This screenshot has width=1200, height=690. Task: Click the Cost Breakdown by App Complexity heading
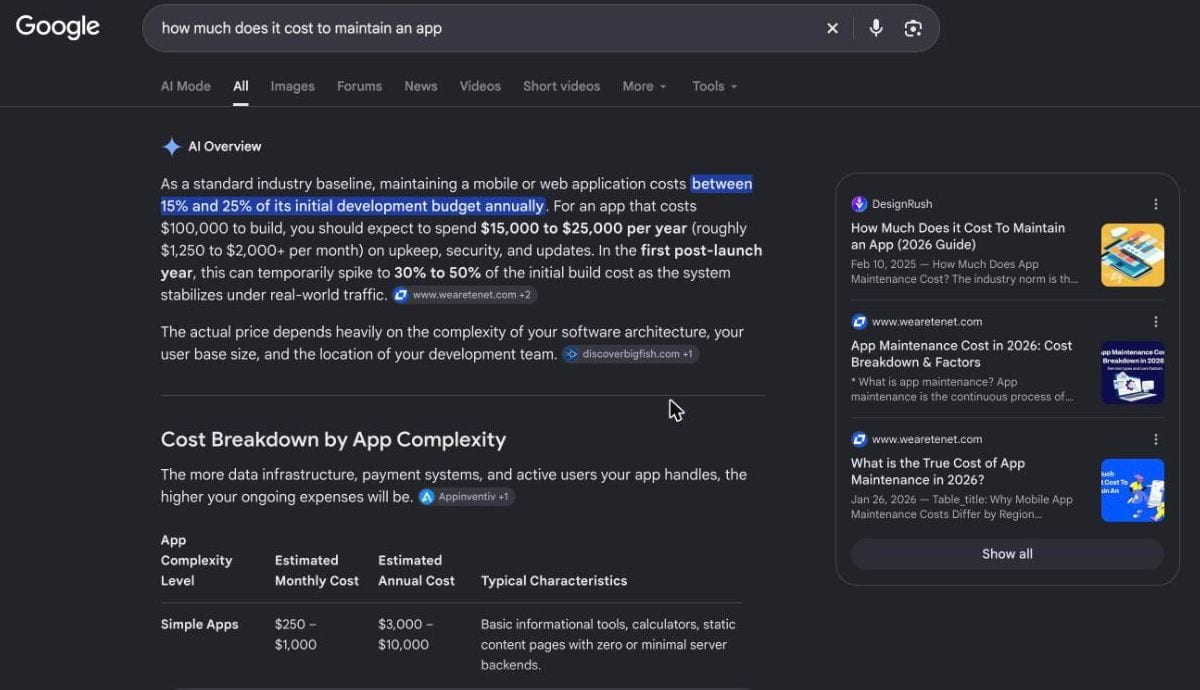(x=333, y=439)
